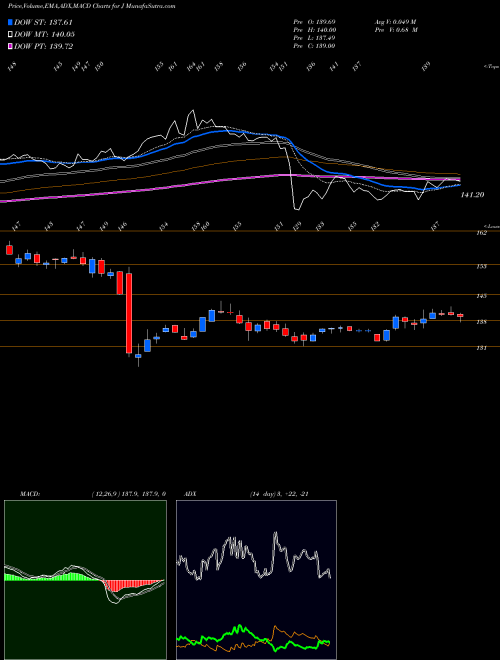Click the 162 price axis label
500x660 pixels.
coord(481,233)
